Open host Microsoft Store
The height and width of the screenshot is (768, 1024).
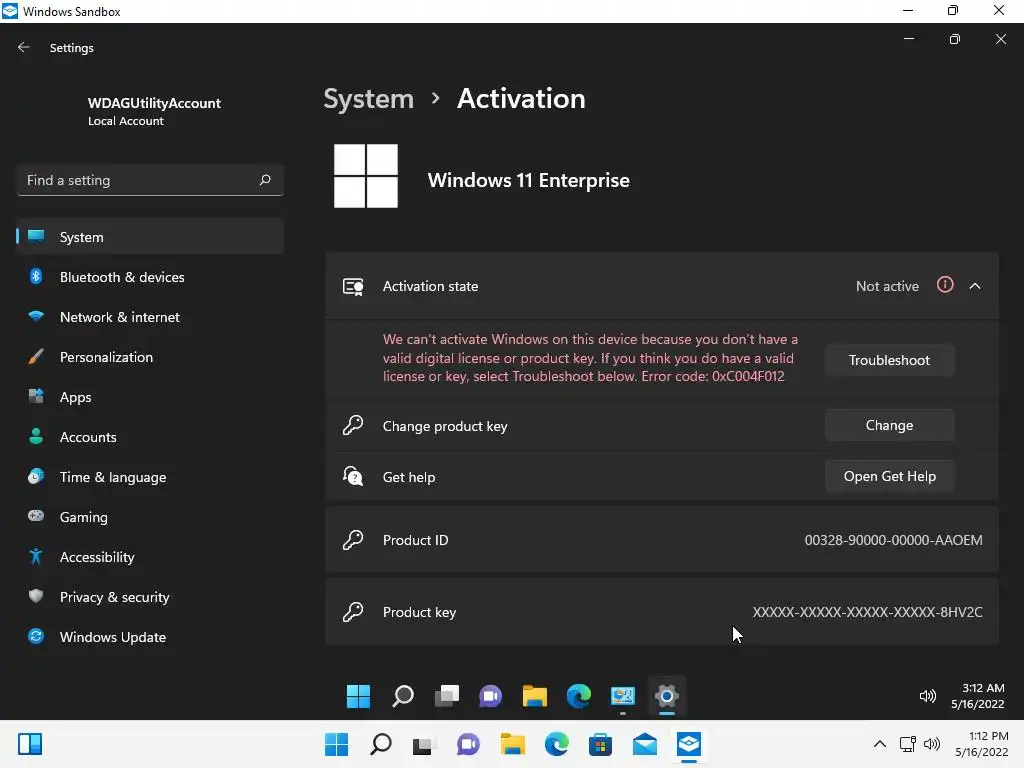pos(600,744)
